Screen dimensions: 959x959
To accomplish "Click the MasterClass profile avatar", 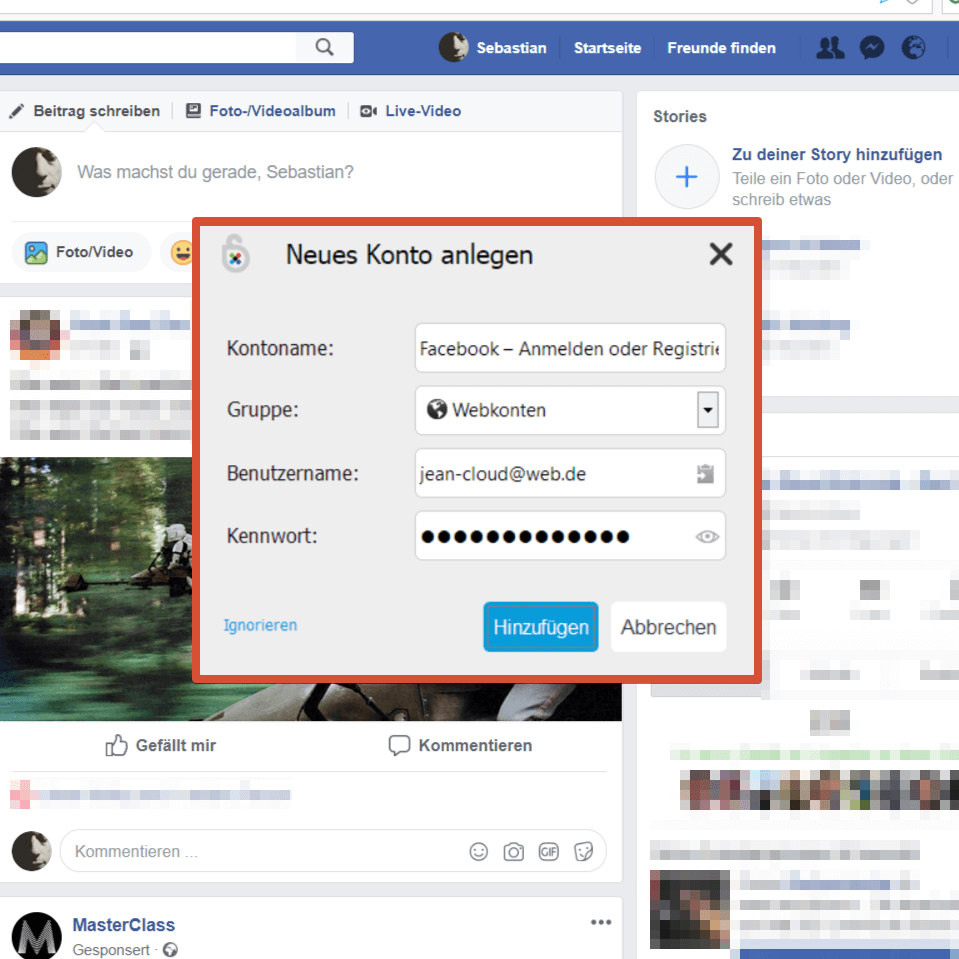I will [x=37, y=935].
